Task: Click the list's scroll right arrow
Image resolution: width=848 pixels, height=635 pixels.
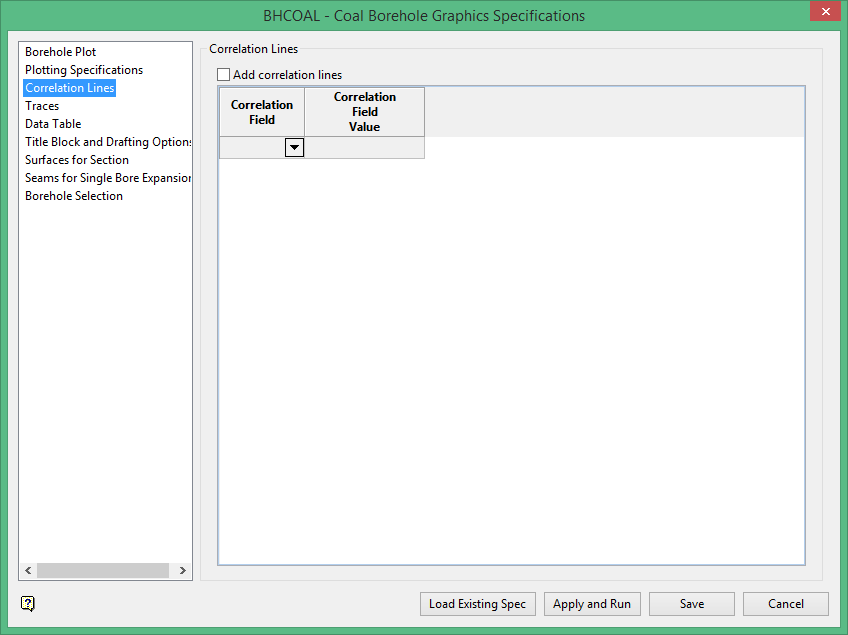Action: click(183, 571)
